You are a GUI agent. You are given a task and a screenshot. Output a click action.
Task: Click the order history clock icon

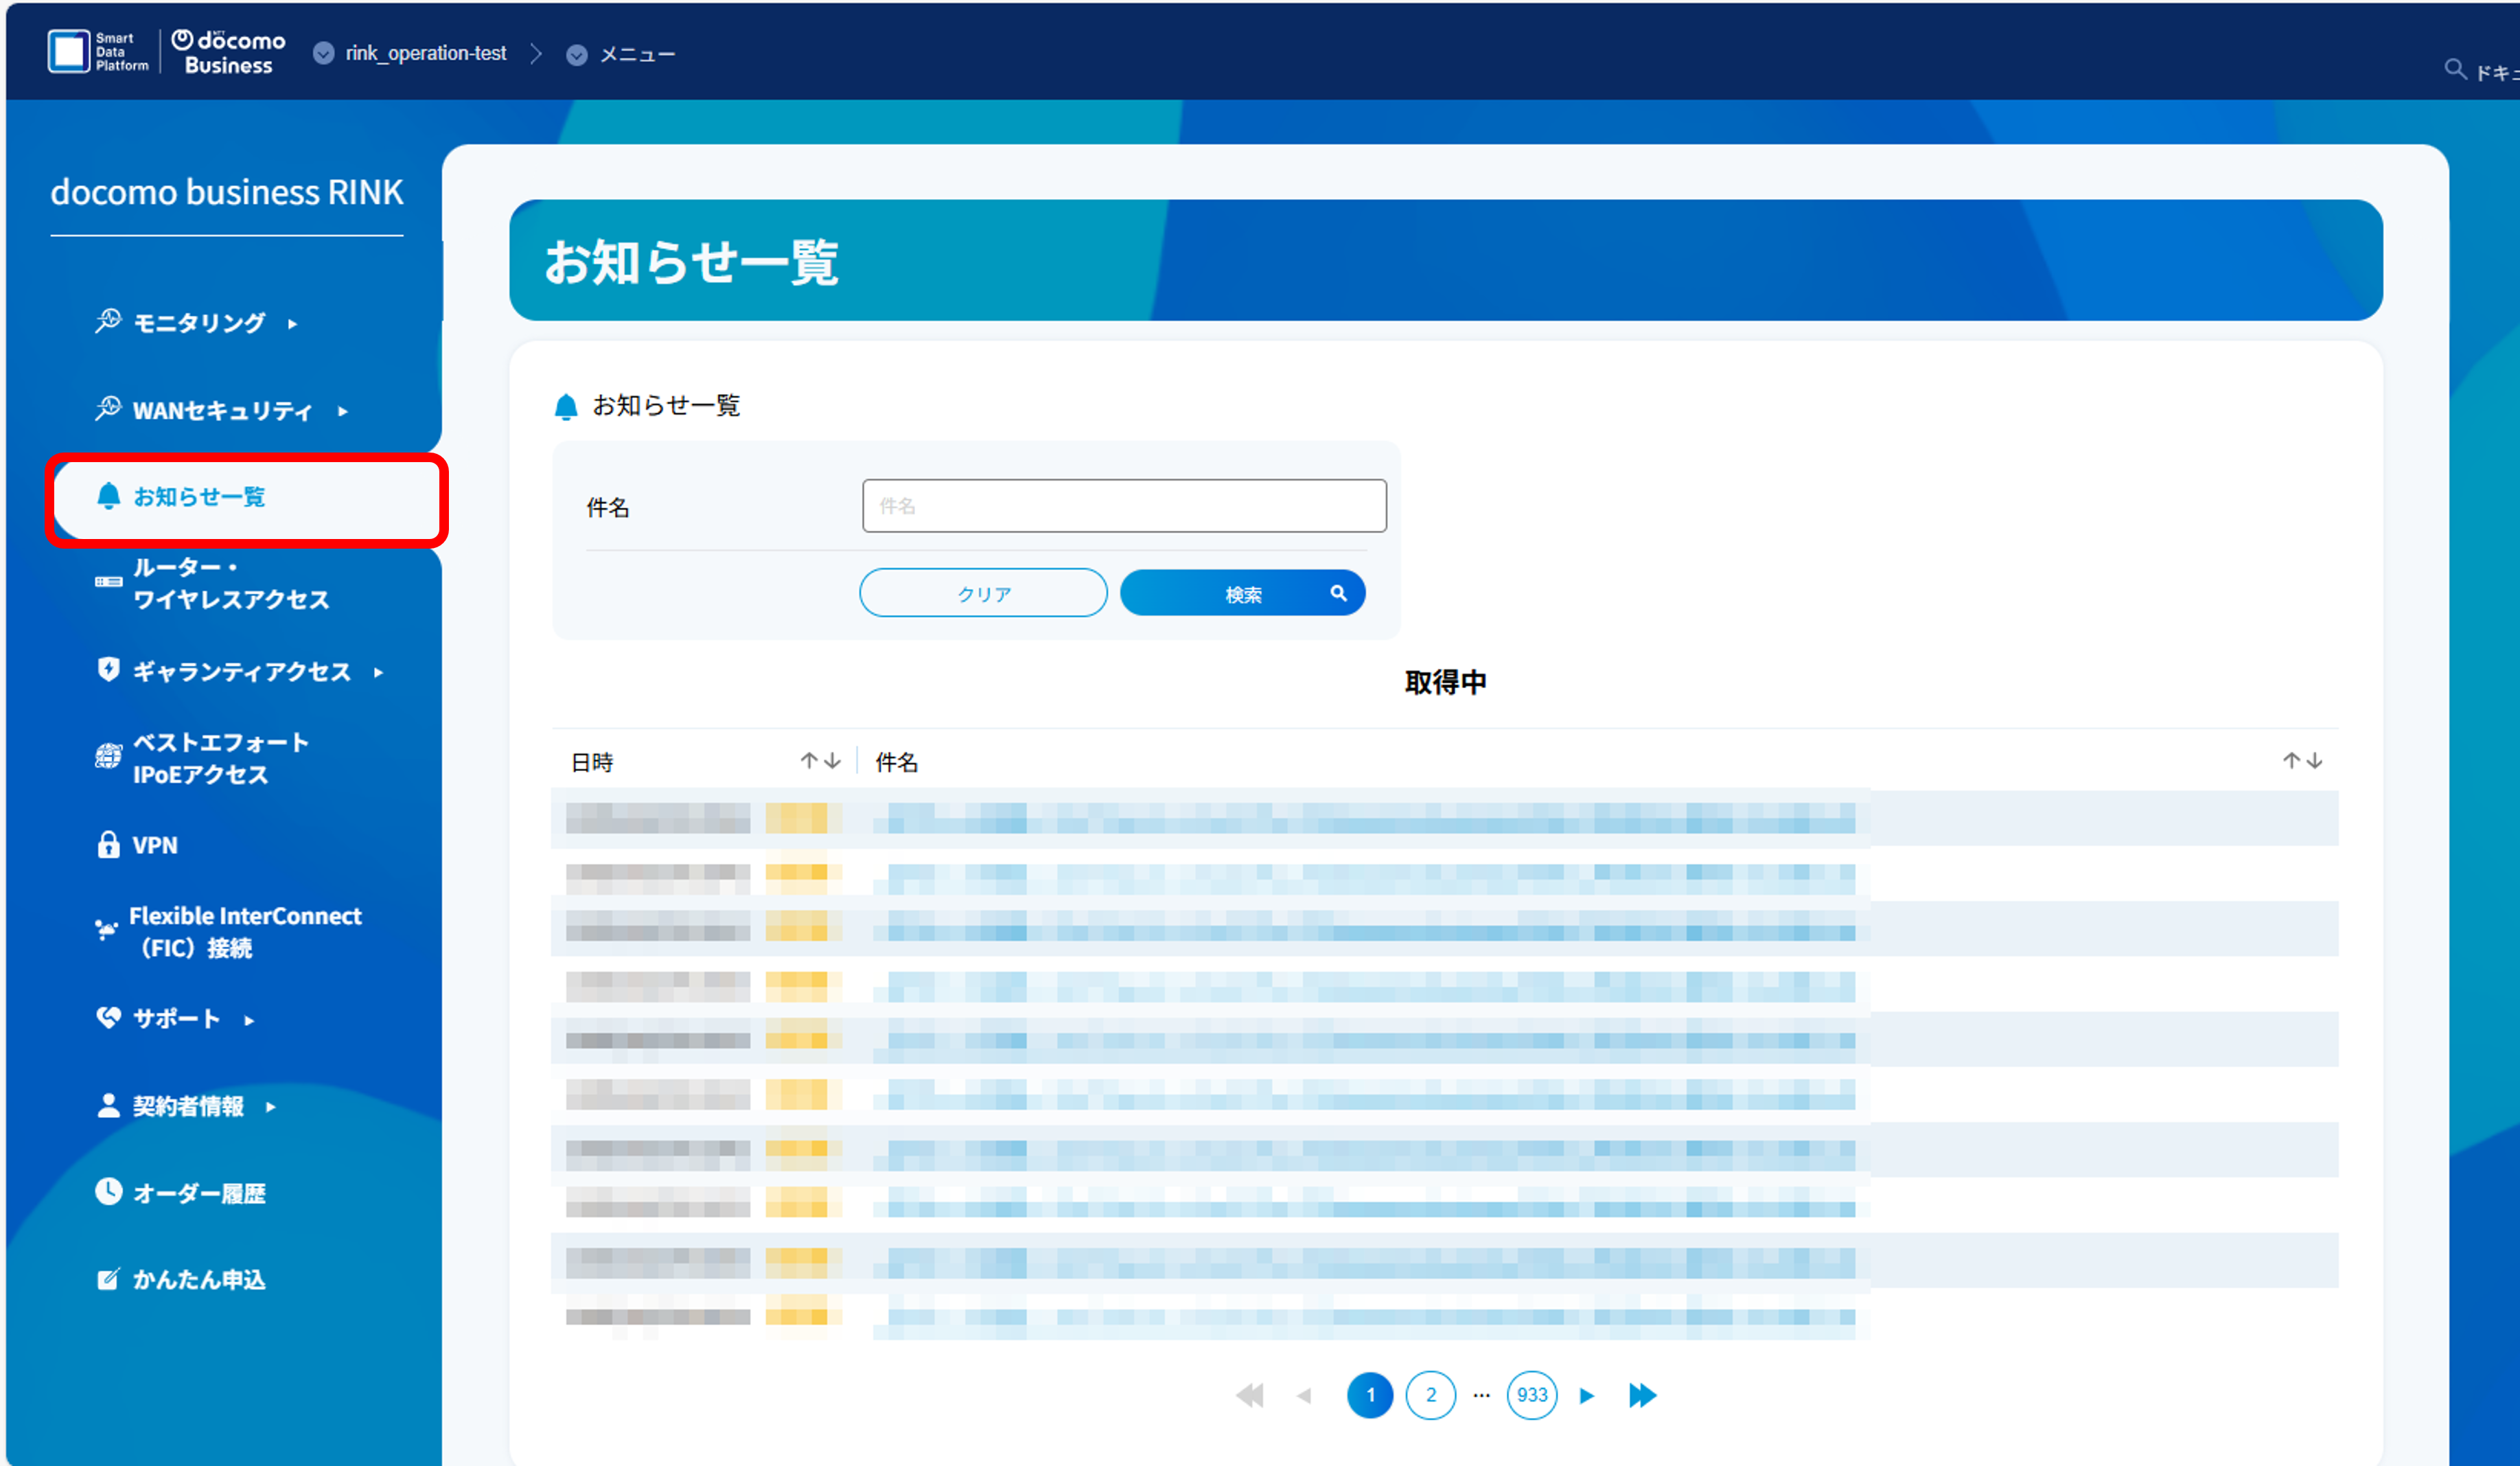(x=108, y=1192)
